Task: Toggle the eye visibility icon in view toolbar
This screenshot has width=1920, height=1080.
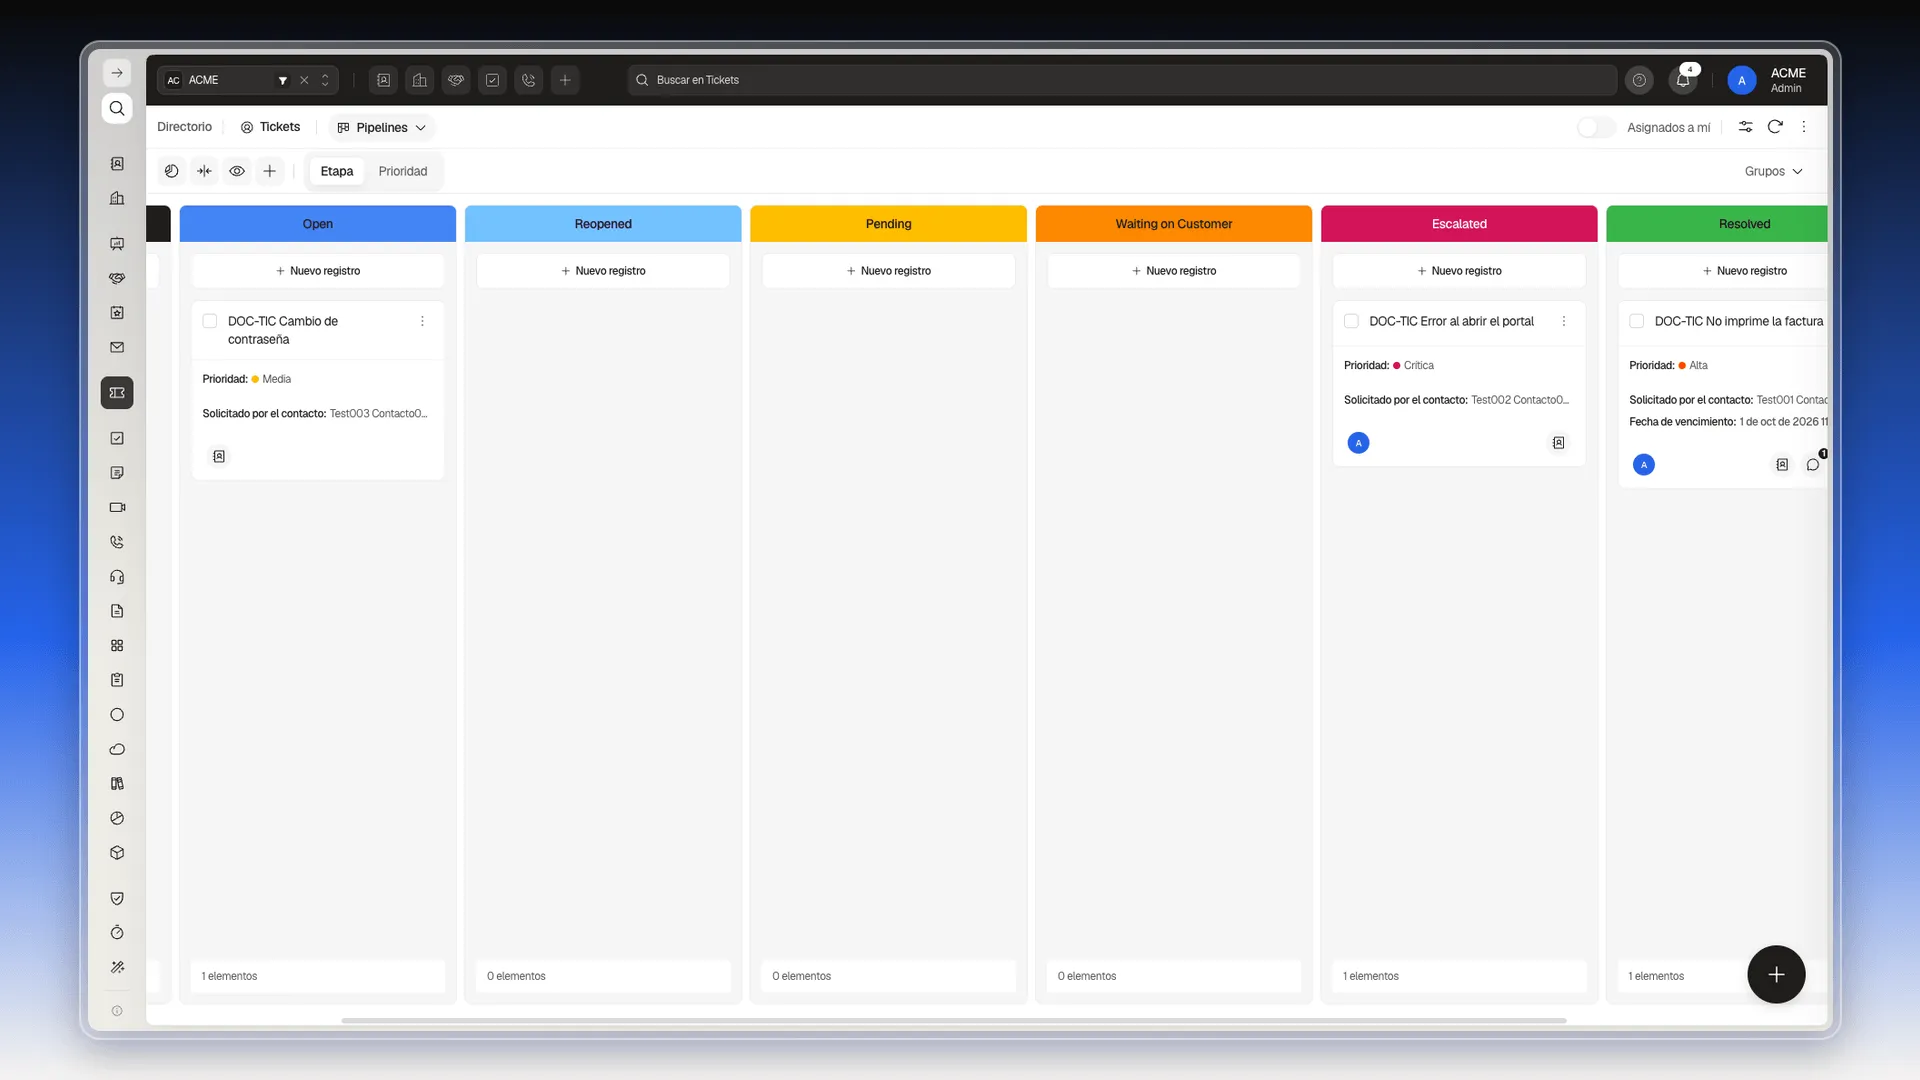Action: pyautogui.click(x=237, y=171)
